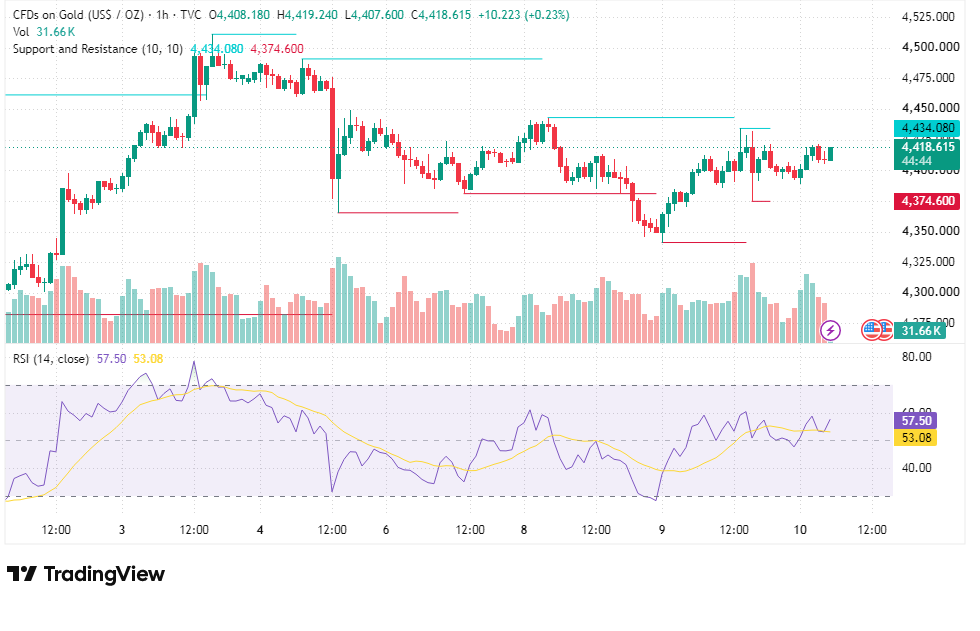Click the cyan 4,434.080 resistance price label
Image resolution: width=980 pixels, height=631 pixels.
[927, 128]
